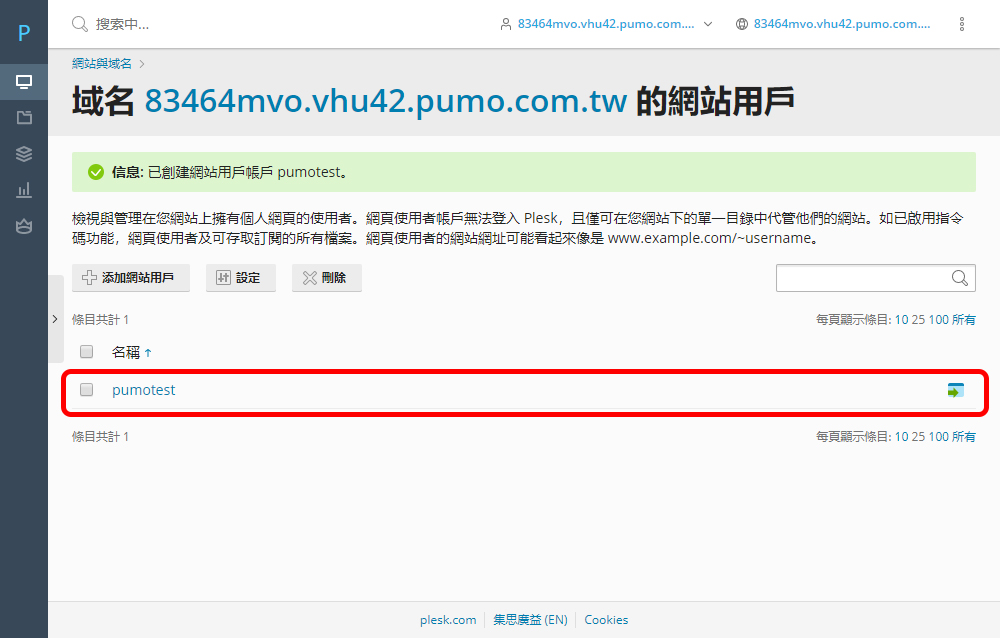Show 所有 entries in top pager

pyautogui.click(x=964, y=320)
